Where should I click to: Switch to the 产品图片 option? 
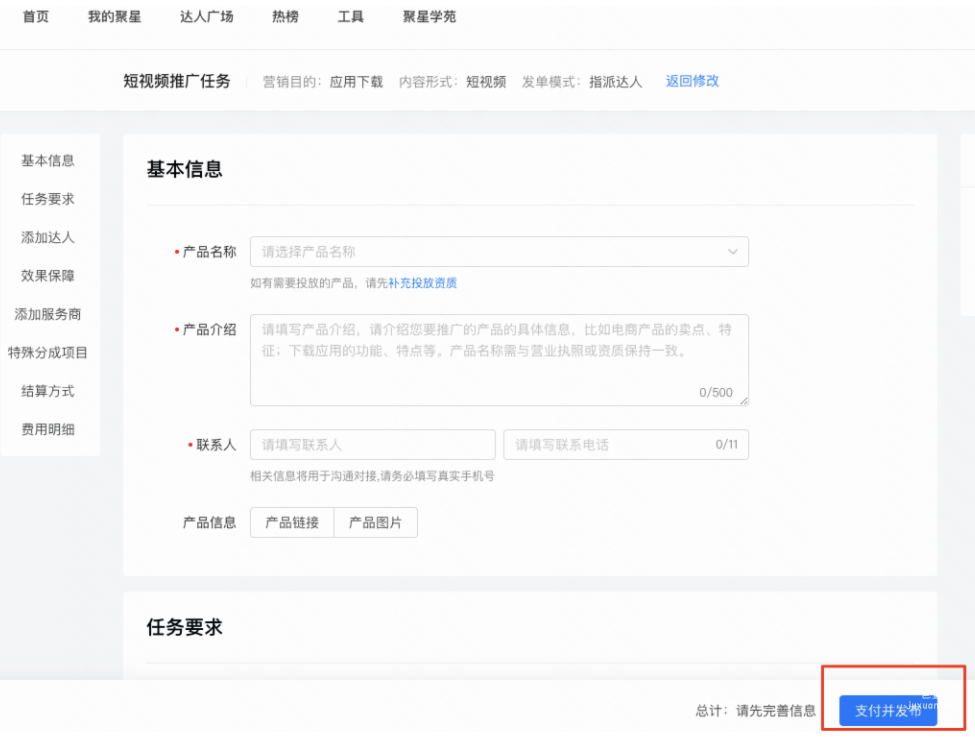pos(376,522)
